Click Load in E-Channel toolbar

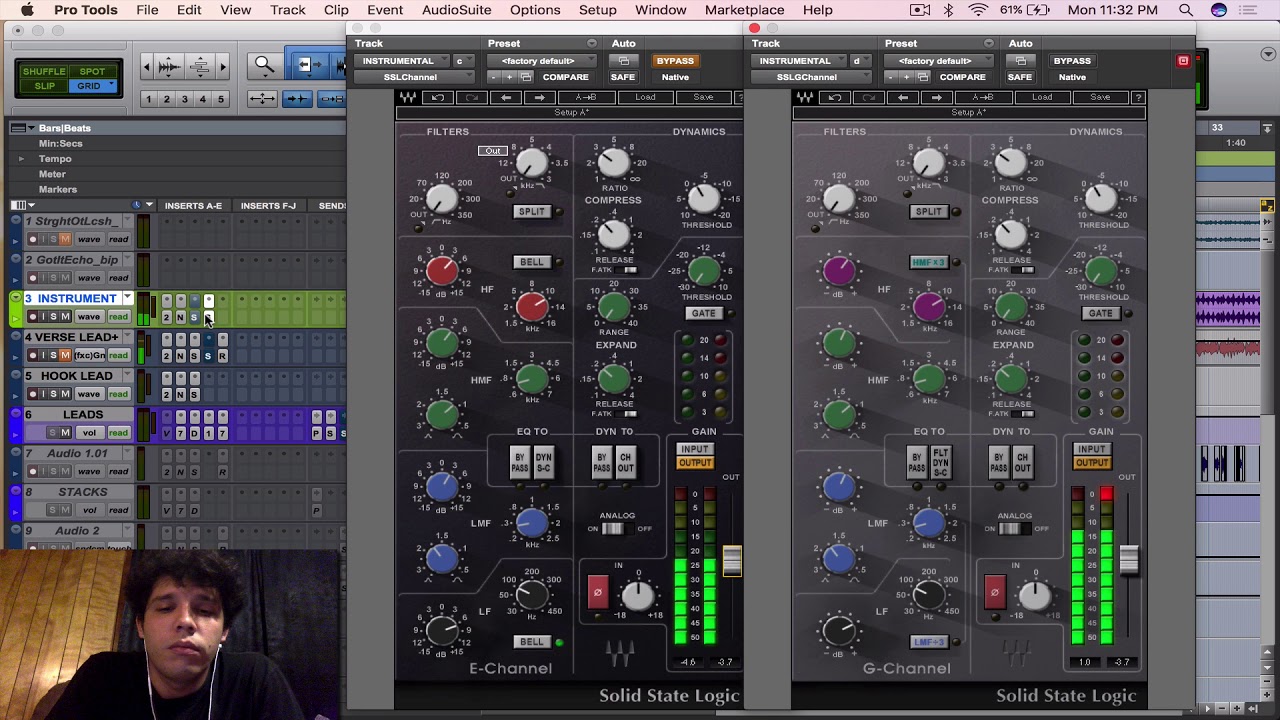pyautogui.click(x=645, y=97)
